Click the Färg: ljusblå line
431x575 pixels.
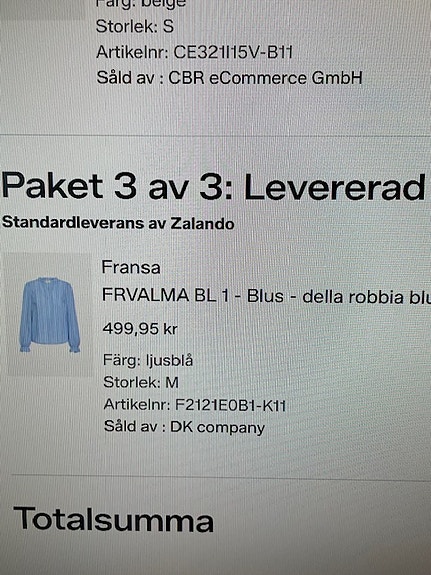(148, 360)
